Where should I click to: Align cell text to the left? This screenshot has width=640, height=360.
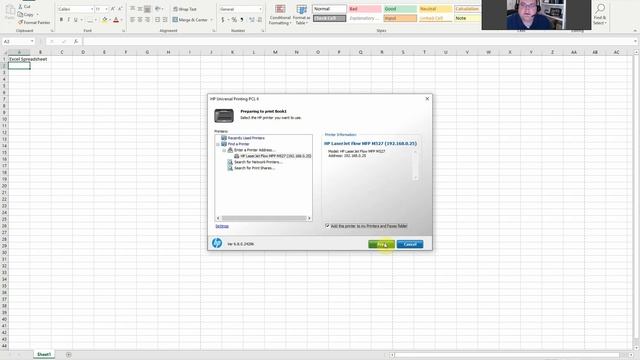click(x=132, y=20)
